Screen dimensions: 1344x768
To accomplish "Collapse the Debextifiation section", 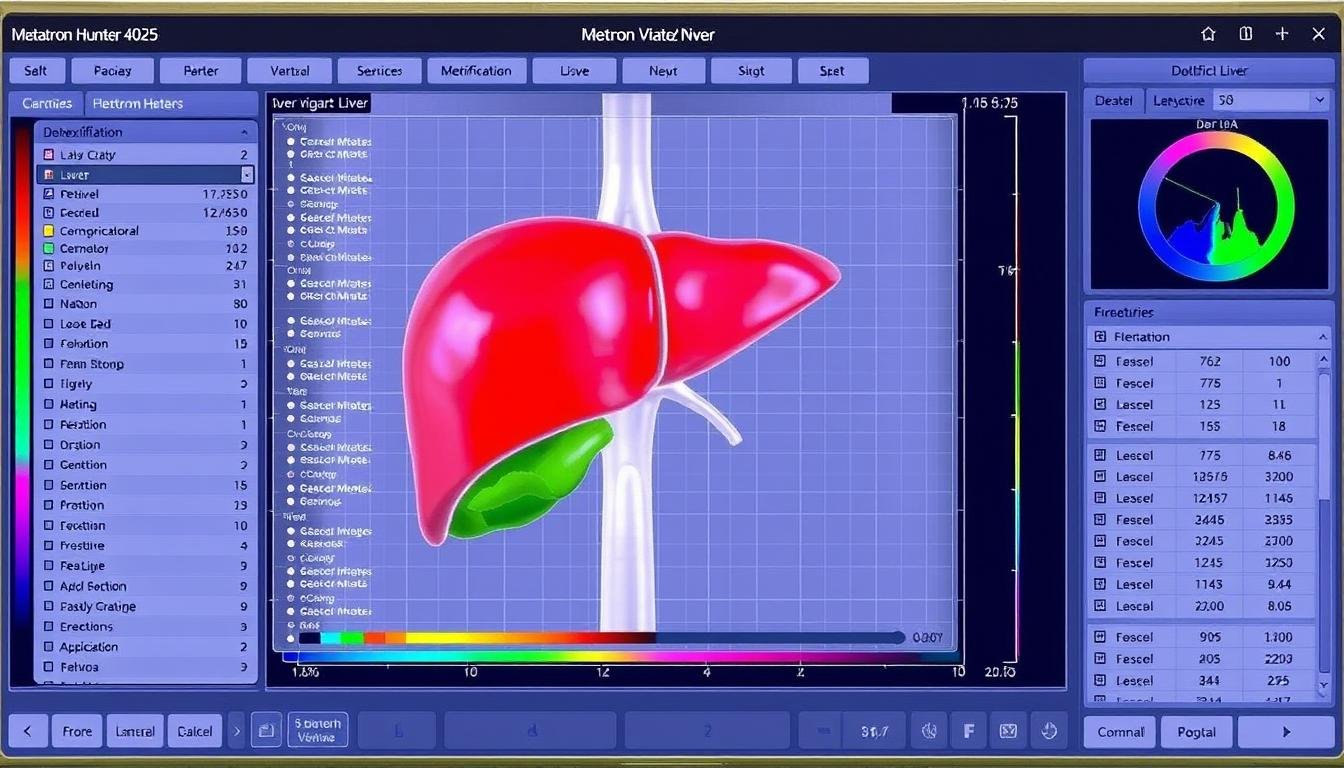I will tap(244, 132).
